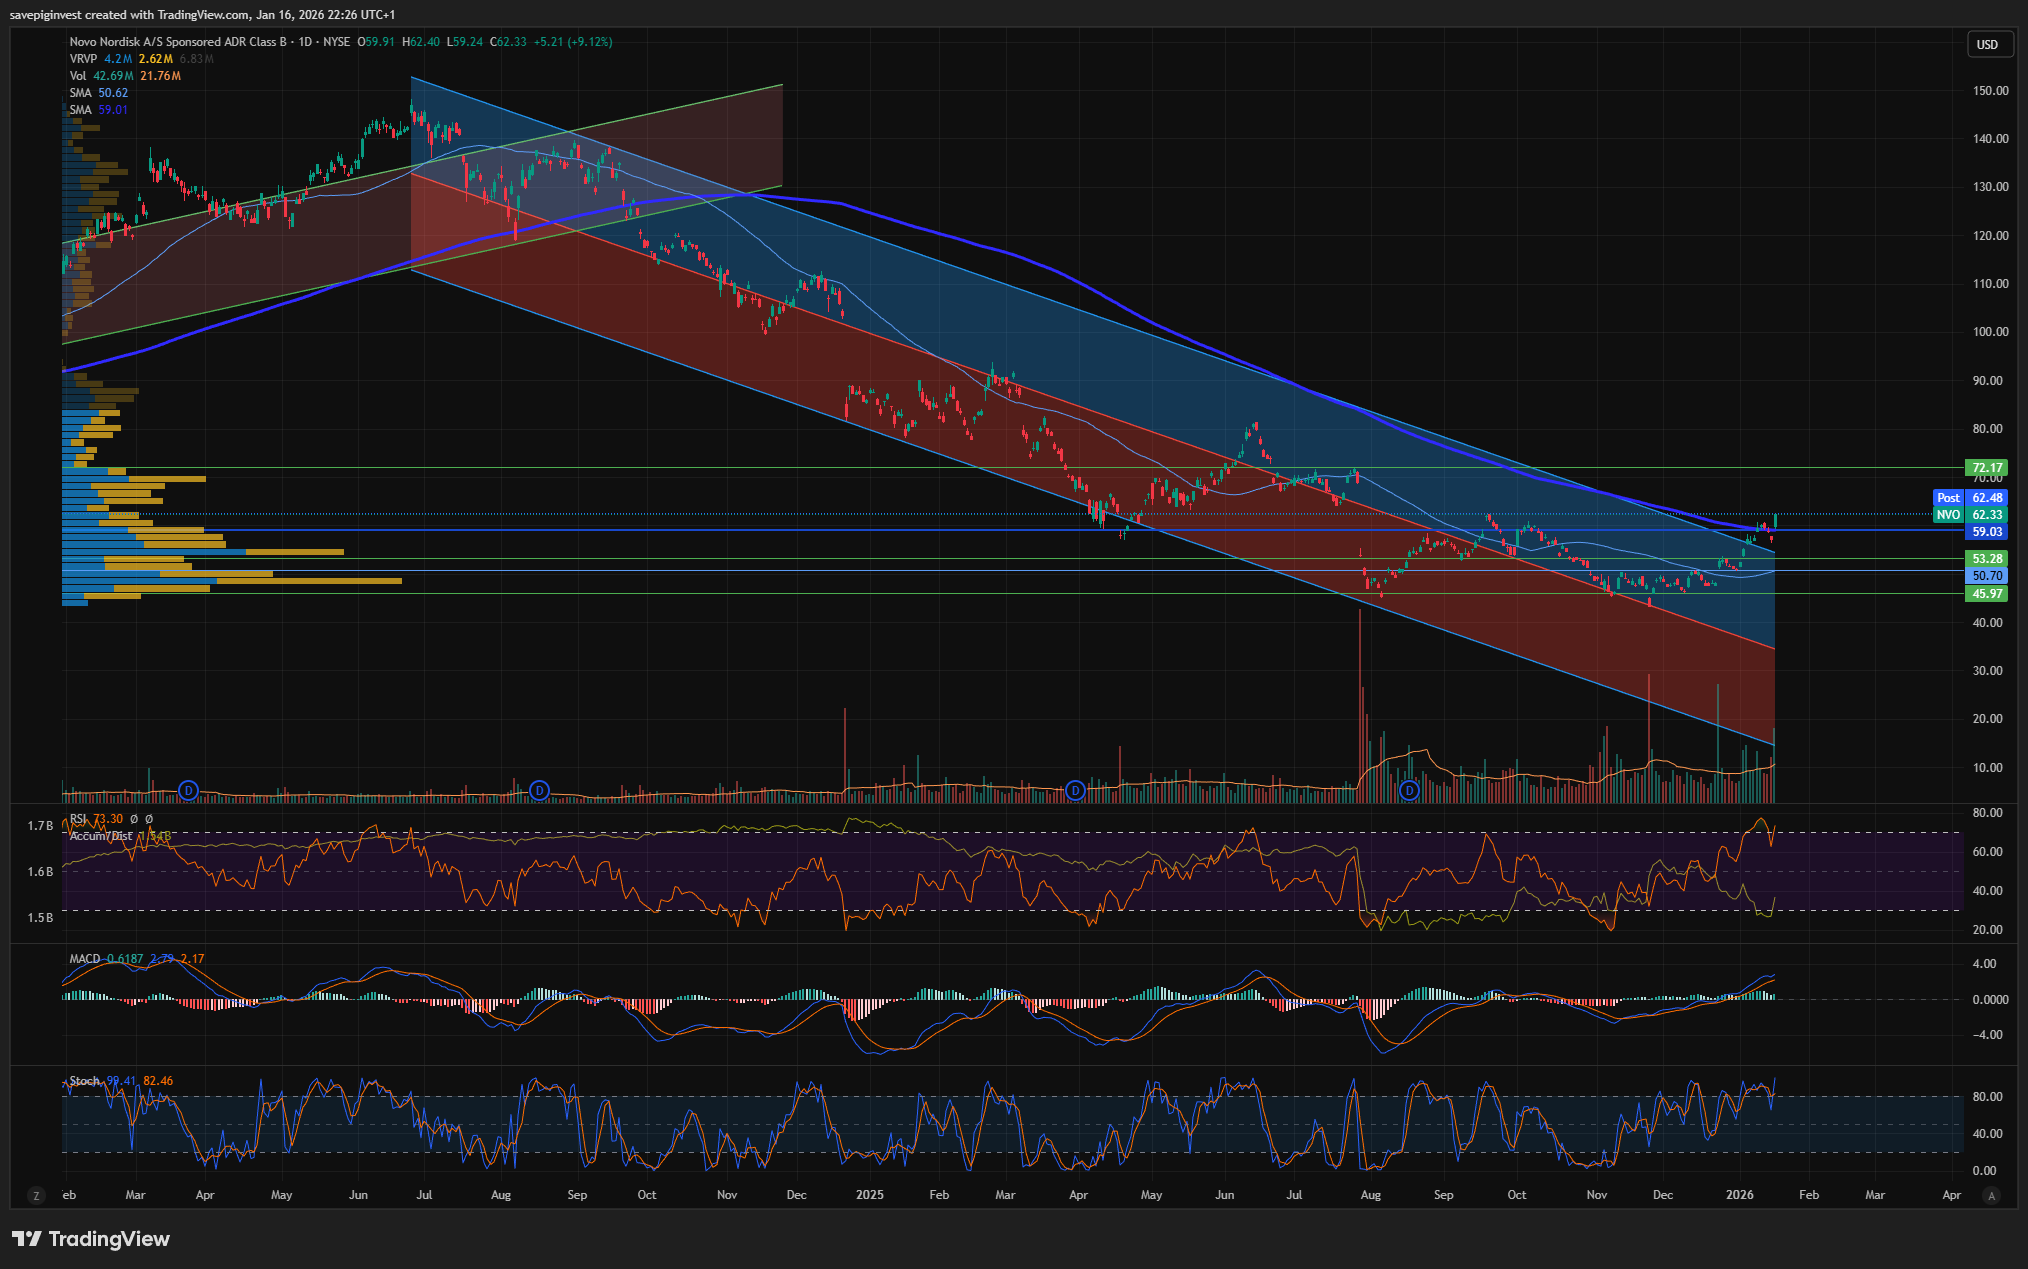Open dividend D marker near March 2024
The width and height of the screenshot is (2028, 1269).
pos(188,791)
